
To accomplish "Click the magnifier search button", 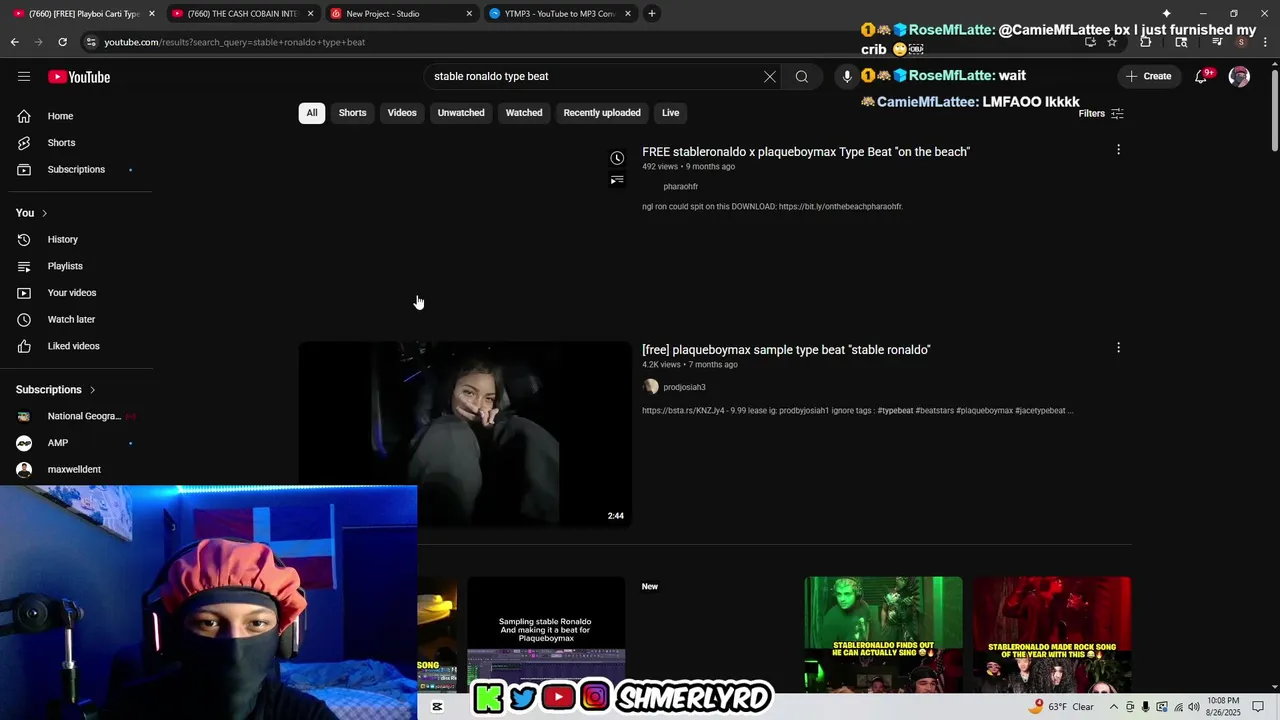I will click(802, 76).
